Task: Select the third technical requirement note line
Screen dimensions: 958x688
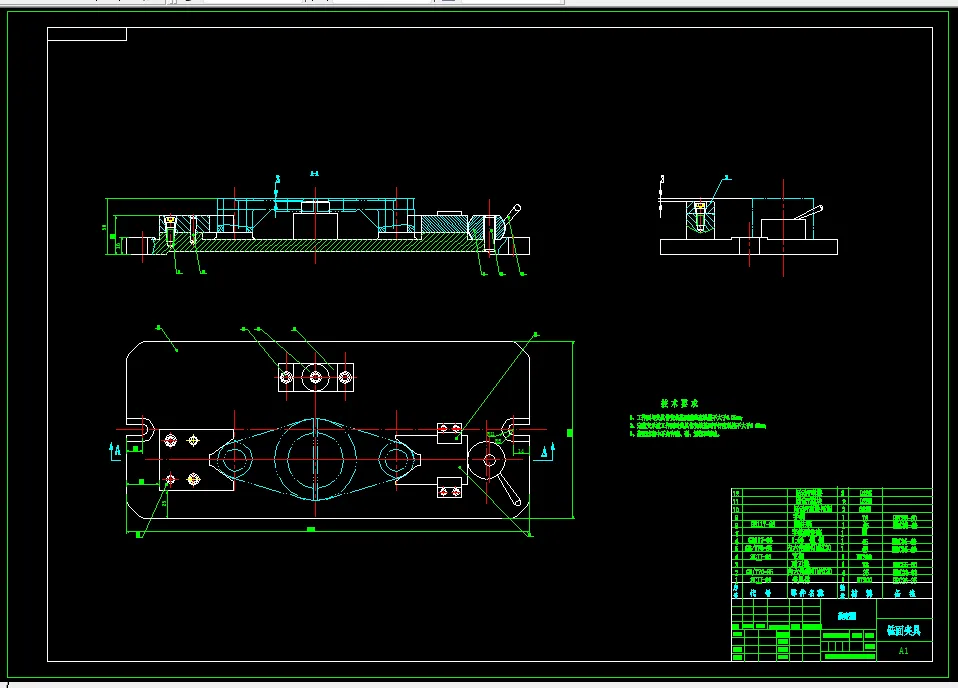Action: tap(675, 434)
